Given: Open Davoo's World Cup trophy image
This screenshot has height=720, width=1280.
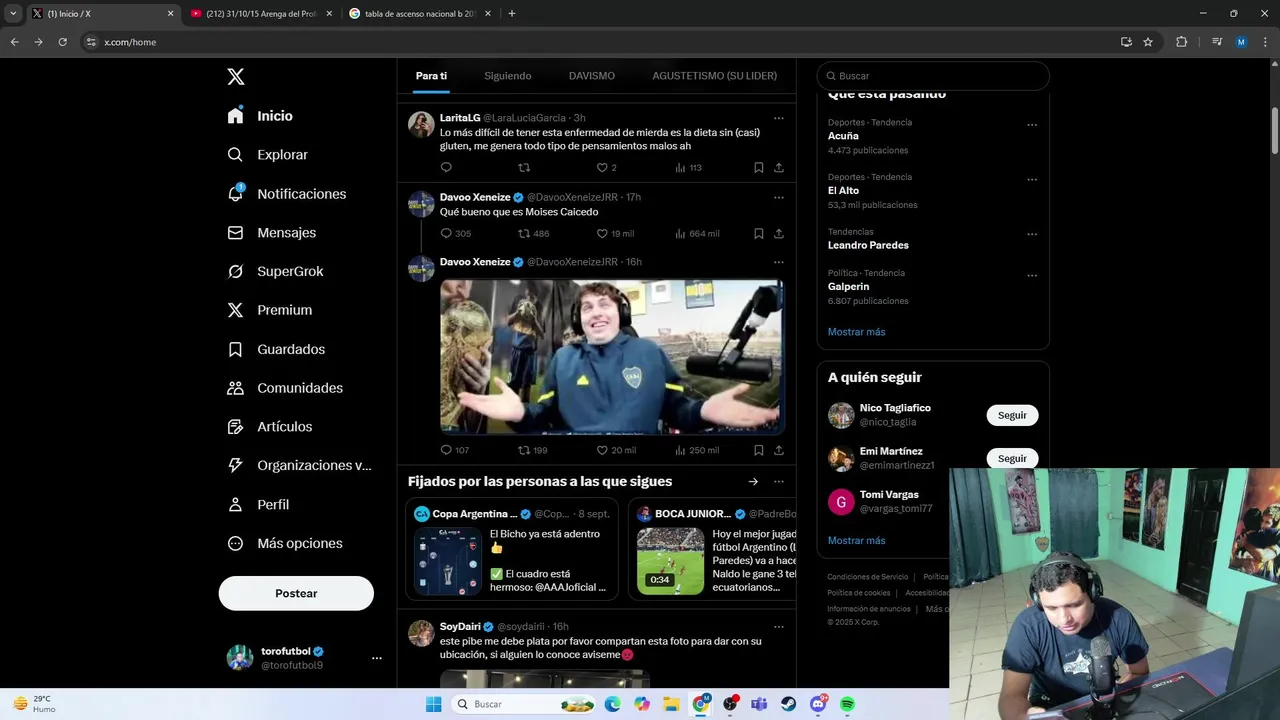Looking at the screenshot, I should coord(612,357).
